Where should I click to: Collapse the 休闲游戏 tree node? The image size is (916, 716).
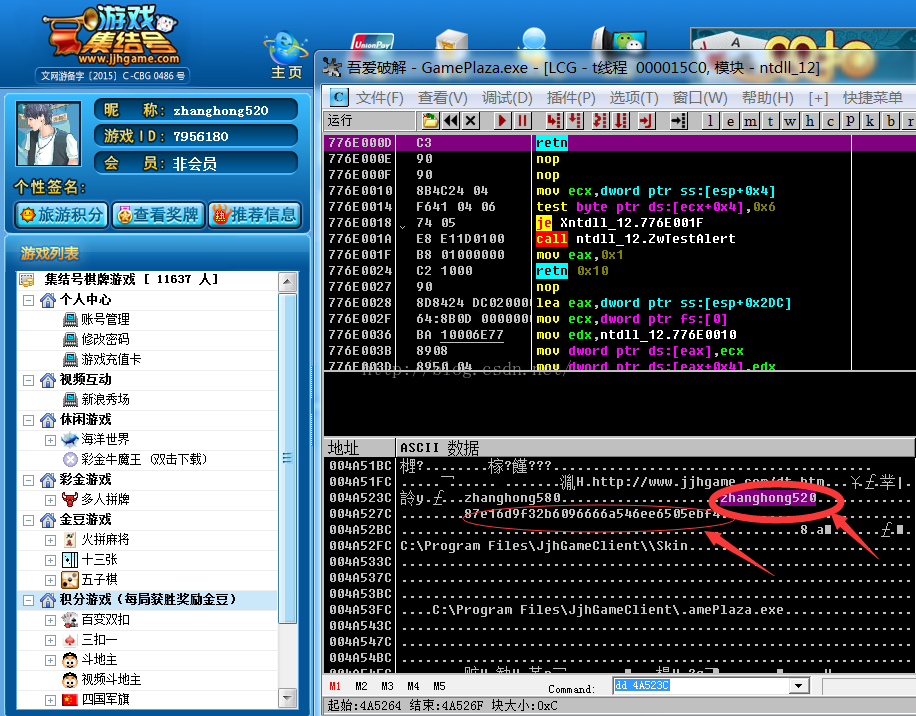coord(28,420)
